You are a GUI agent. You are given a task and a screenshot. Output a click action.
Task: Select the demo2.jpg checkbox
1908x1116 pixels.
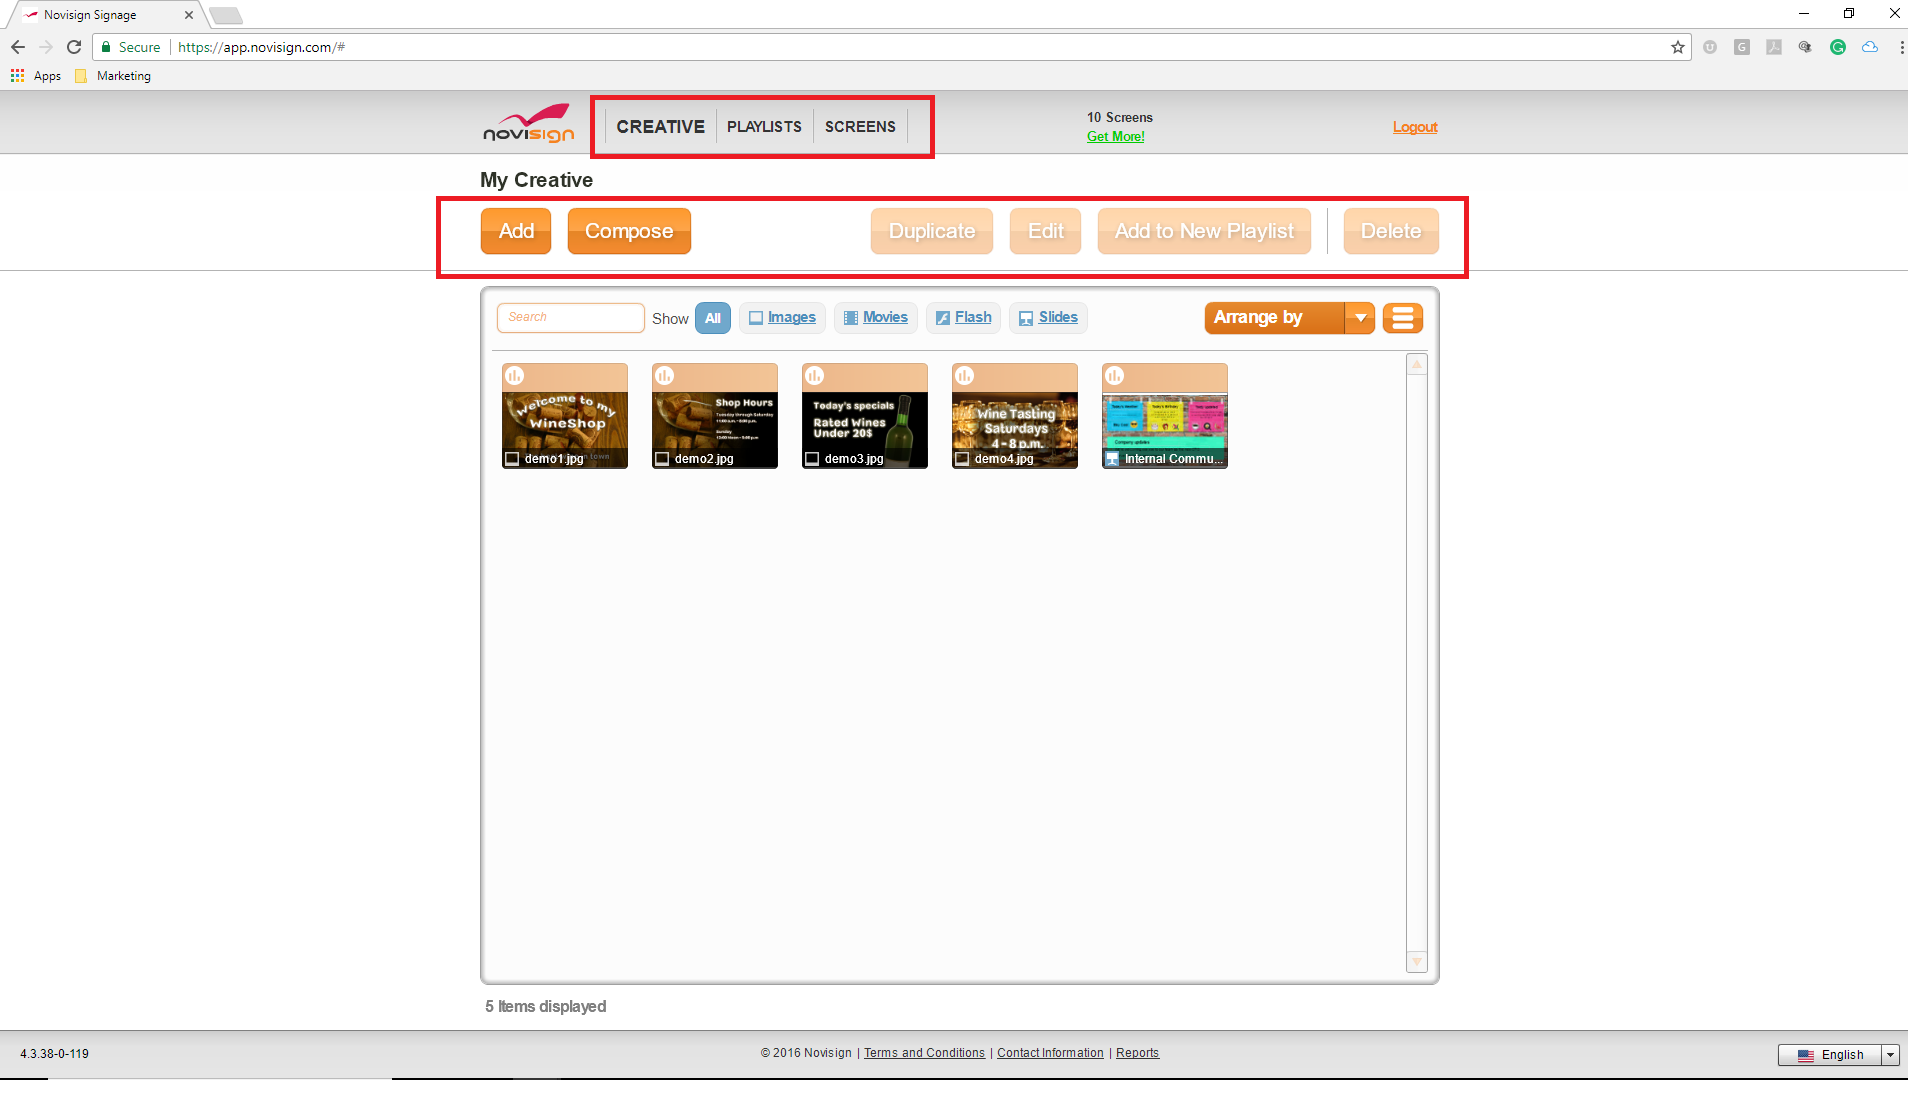(x=662, y=459)
